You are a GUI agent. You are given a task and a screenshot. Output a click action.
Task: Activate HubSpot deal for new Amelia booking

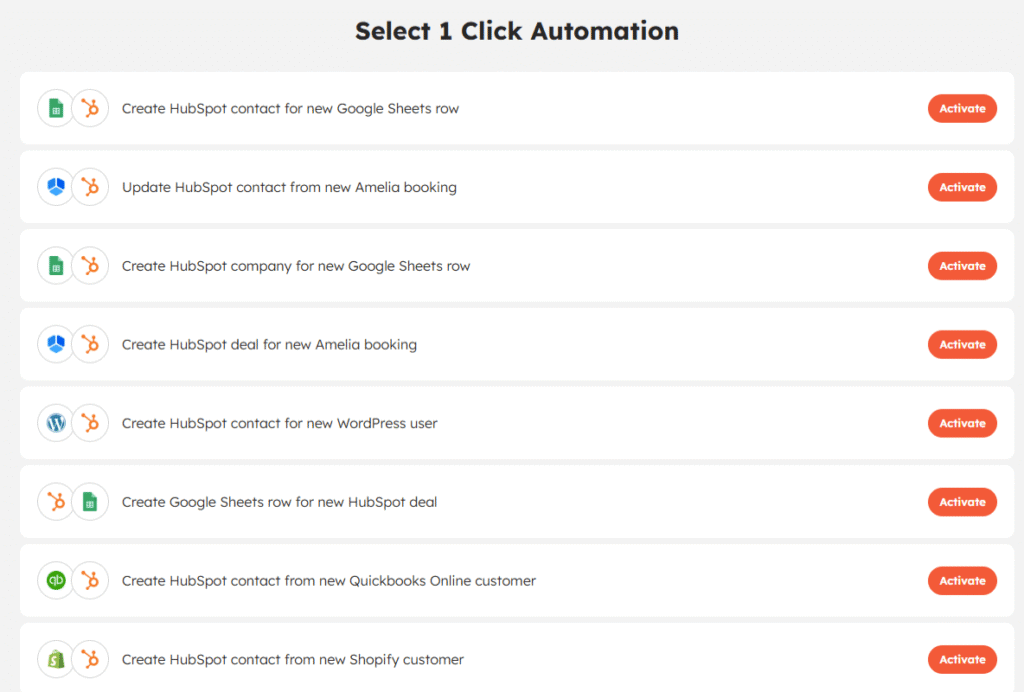tap(962, 344)
